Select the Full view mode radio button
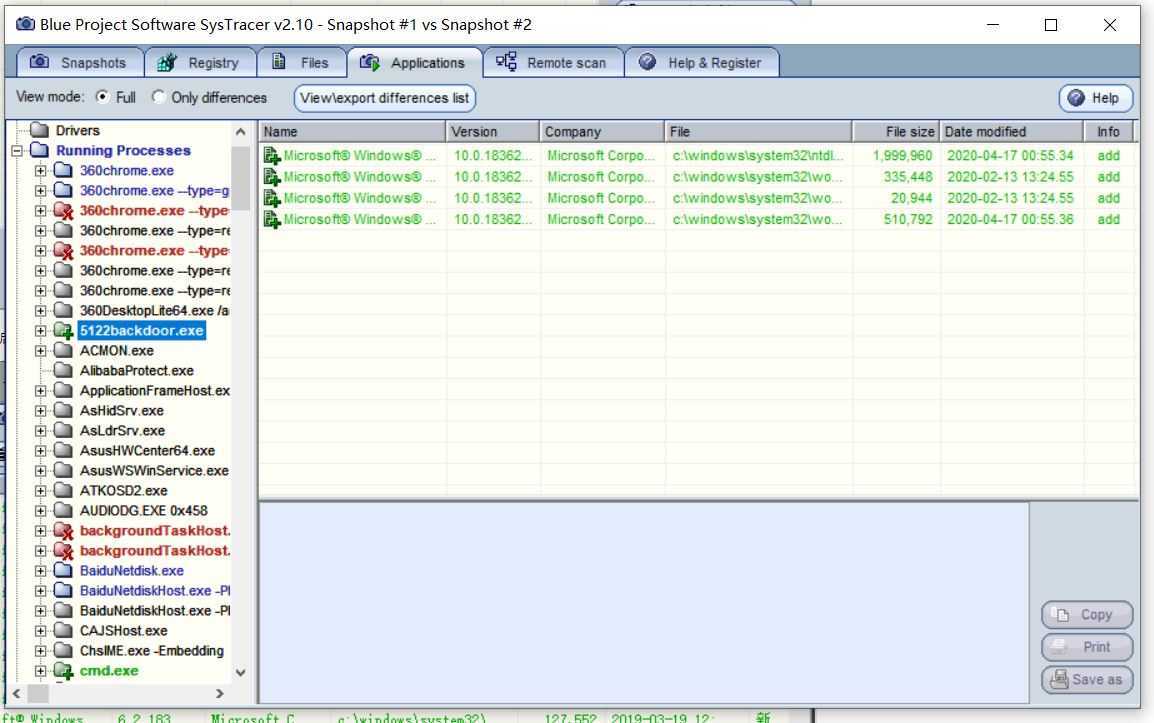This screenshot has width=1154, height=723. point(102,97)
